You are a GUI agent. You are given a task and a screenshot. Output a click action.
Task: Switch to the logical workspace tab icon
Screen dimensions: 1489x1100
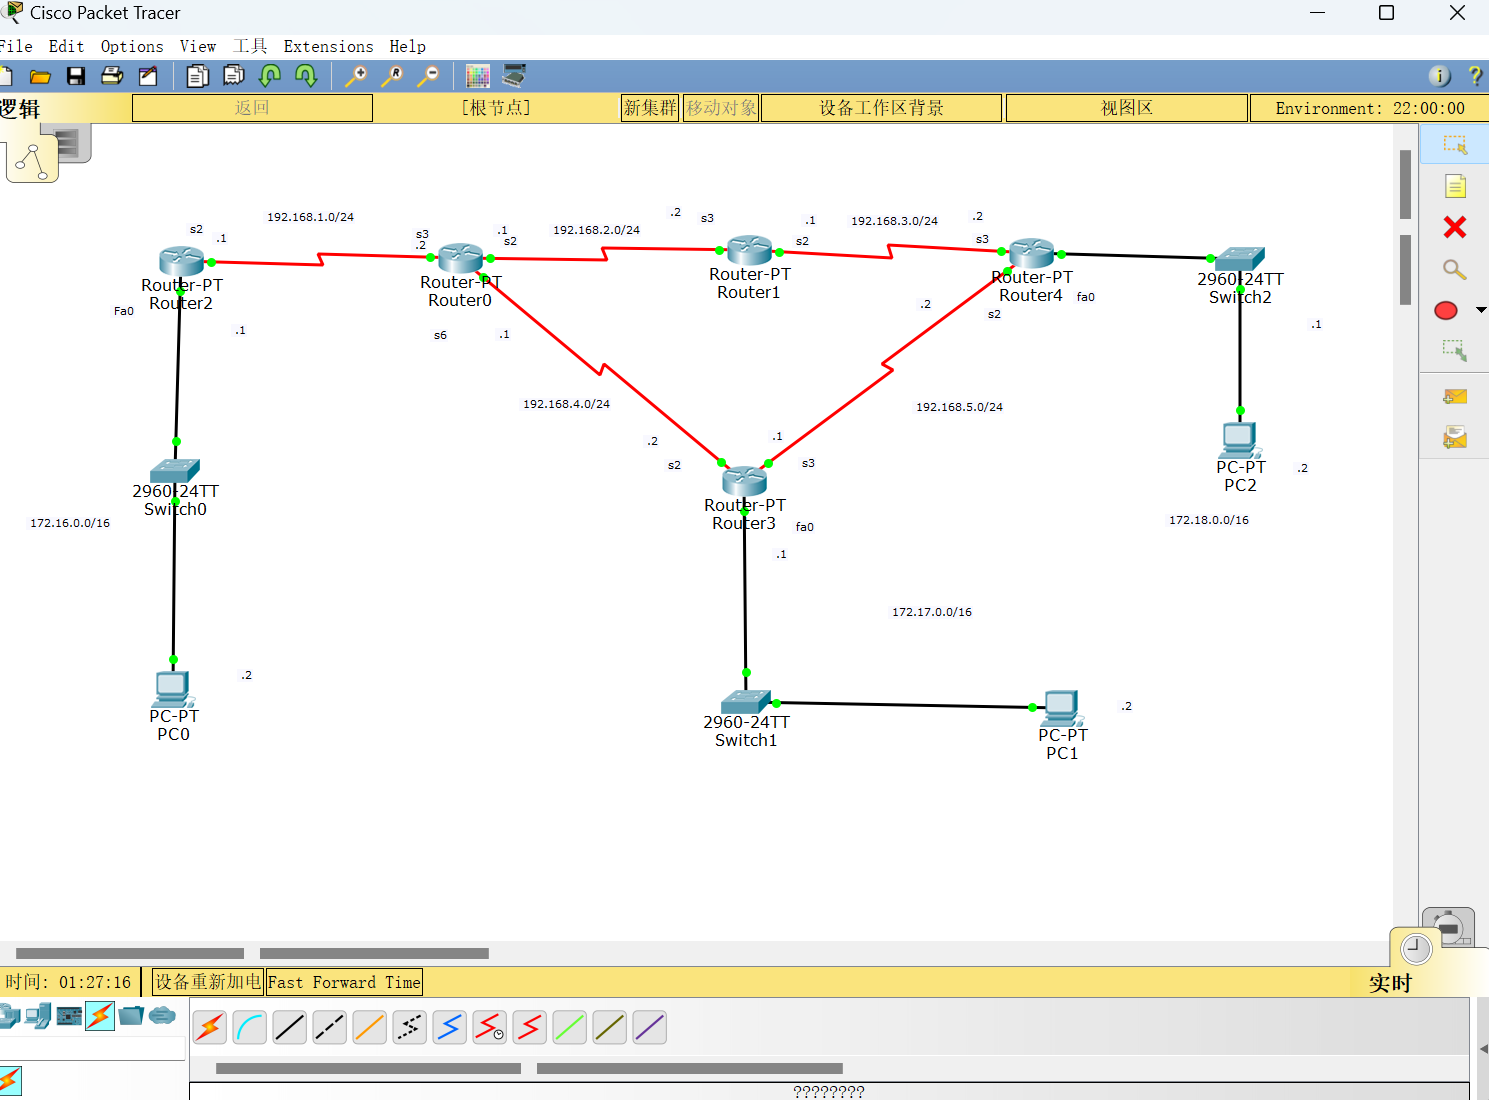click(32, 160)
